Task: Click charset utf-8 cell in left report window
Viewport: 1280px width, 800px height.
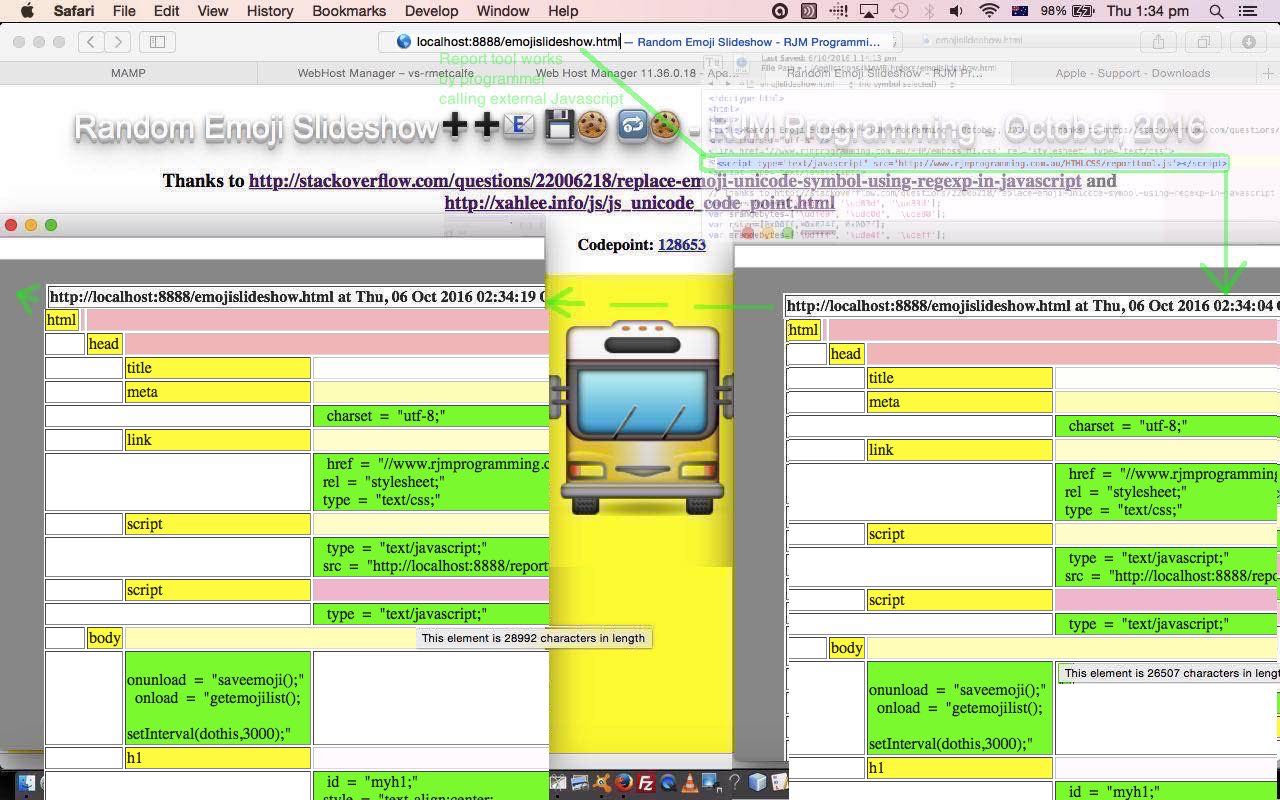Action: click(x=431, y=416)
